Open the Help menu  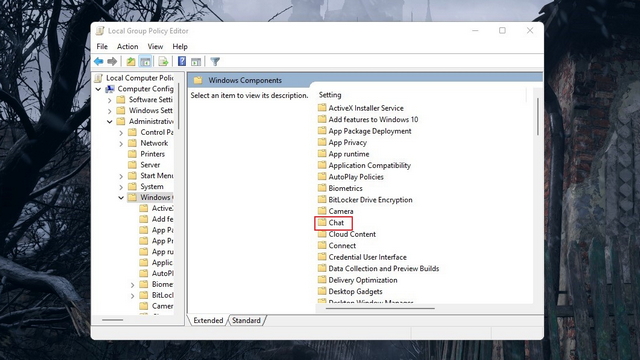point(180,47)
